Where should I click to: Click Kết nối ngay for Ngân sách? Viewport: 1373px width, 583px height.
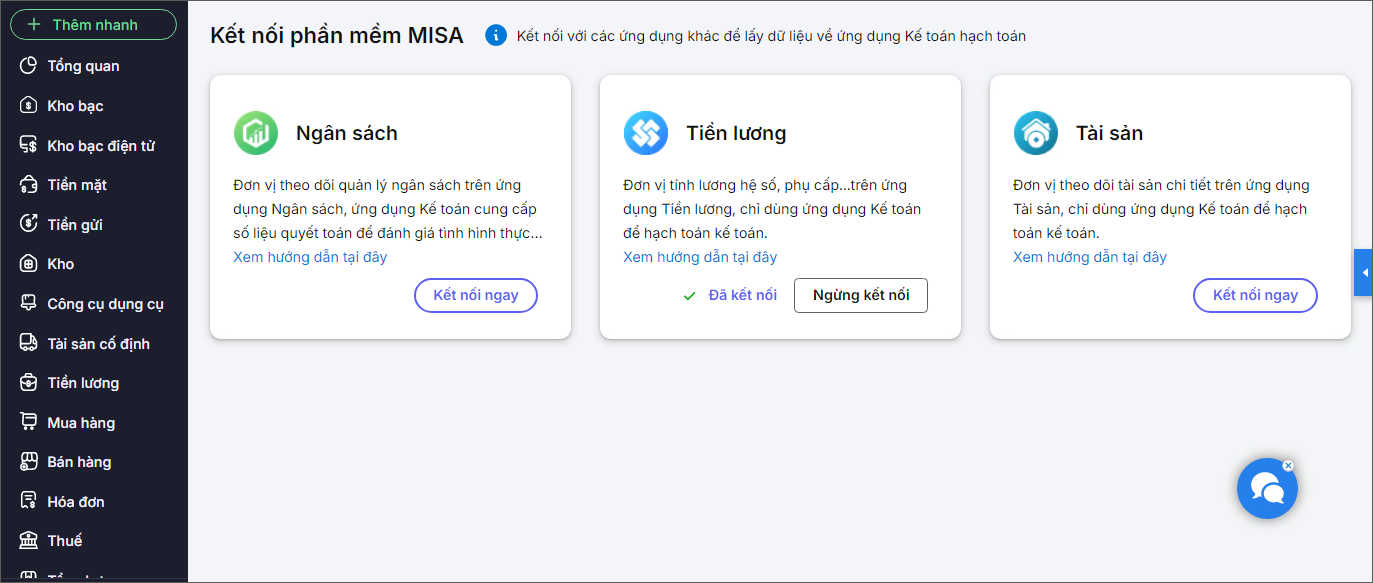(x=476, y=295)
